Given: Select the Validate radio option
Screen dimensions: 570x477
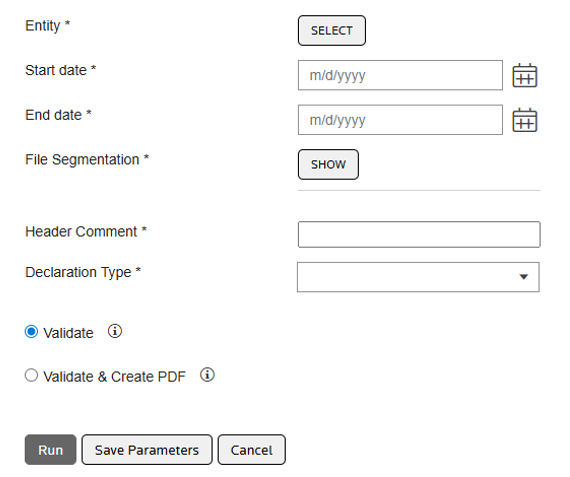Looking at the screenshot, I should pos(31,332).
